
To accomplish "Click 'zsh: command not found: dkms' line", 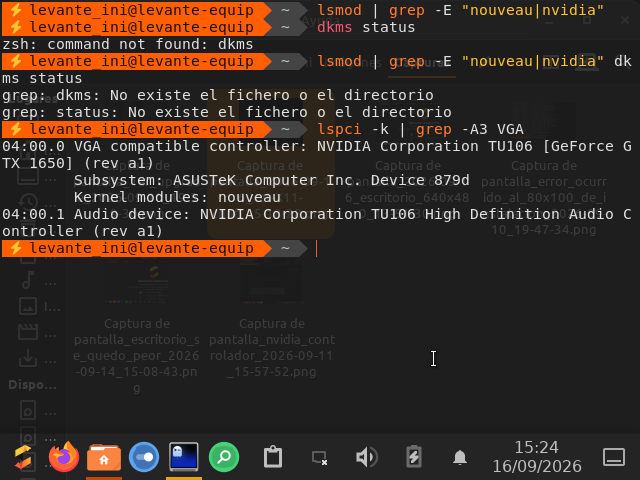I will click(x=128, y=44).
